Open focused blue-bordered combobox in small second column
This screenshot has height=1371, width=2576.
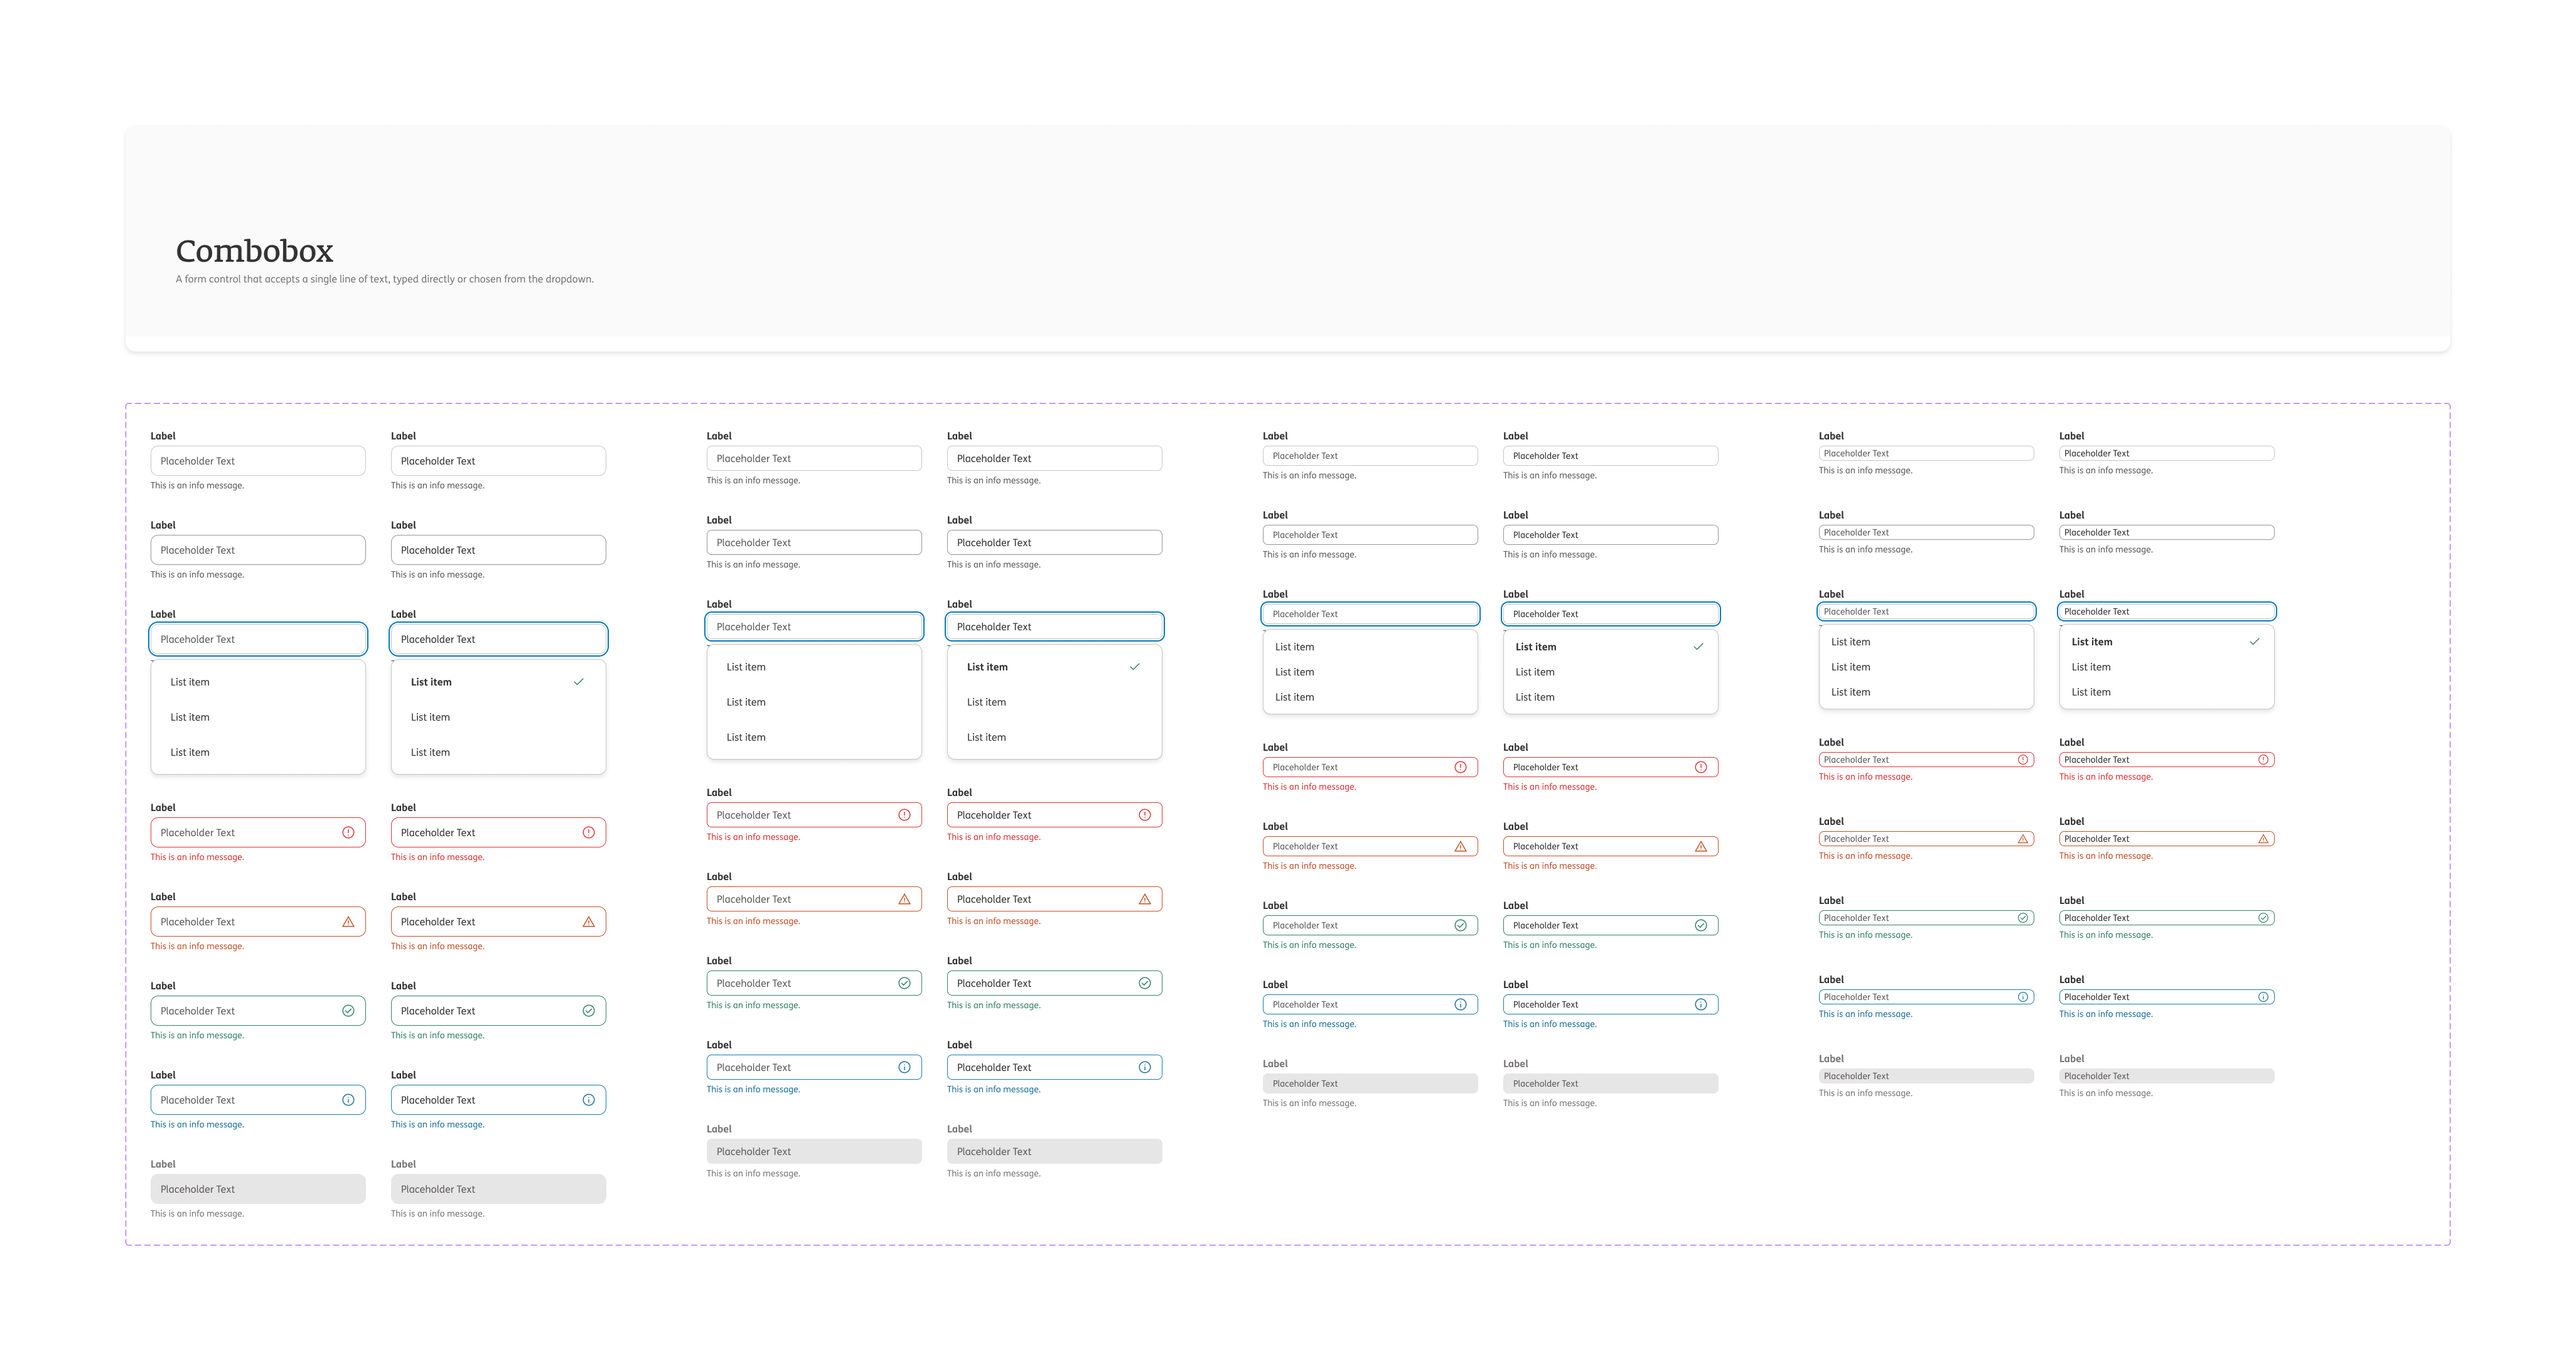1610,614
